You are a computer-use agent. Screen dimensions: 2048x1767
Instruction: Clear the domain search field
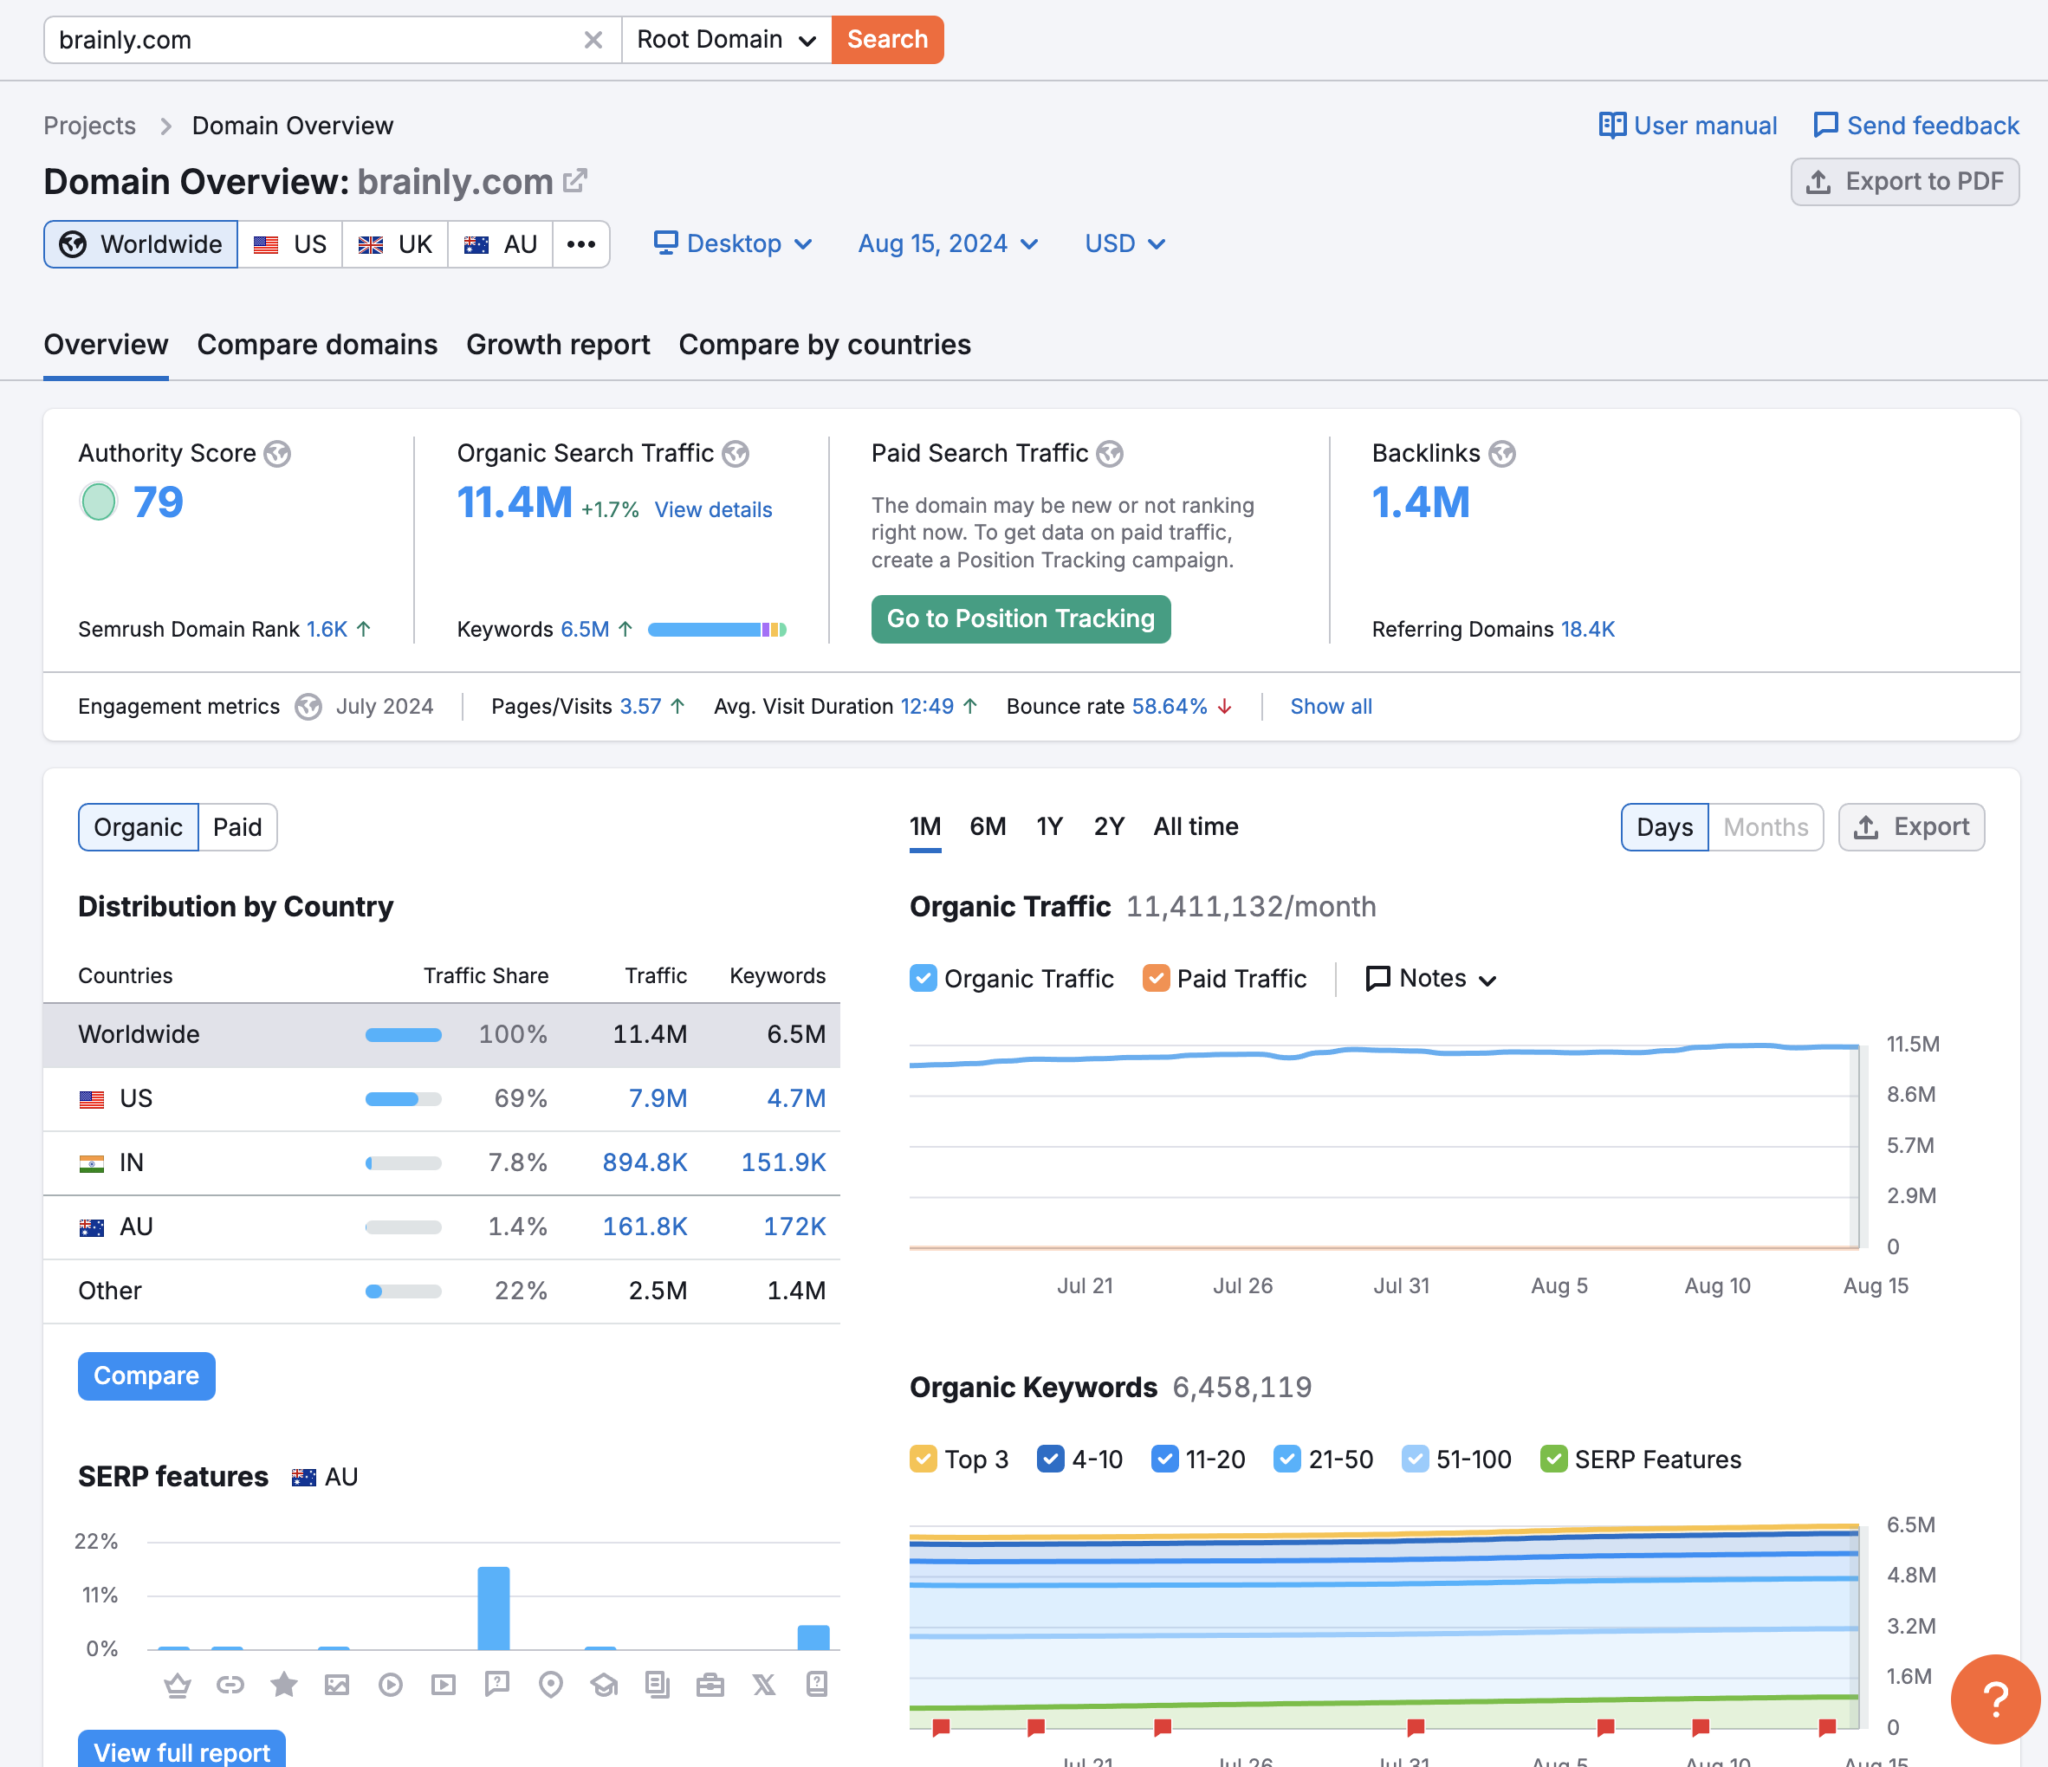(593, 40)
